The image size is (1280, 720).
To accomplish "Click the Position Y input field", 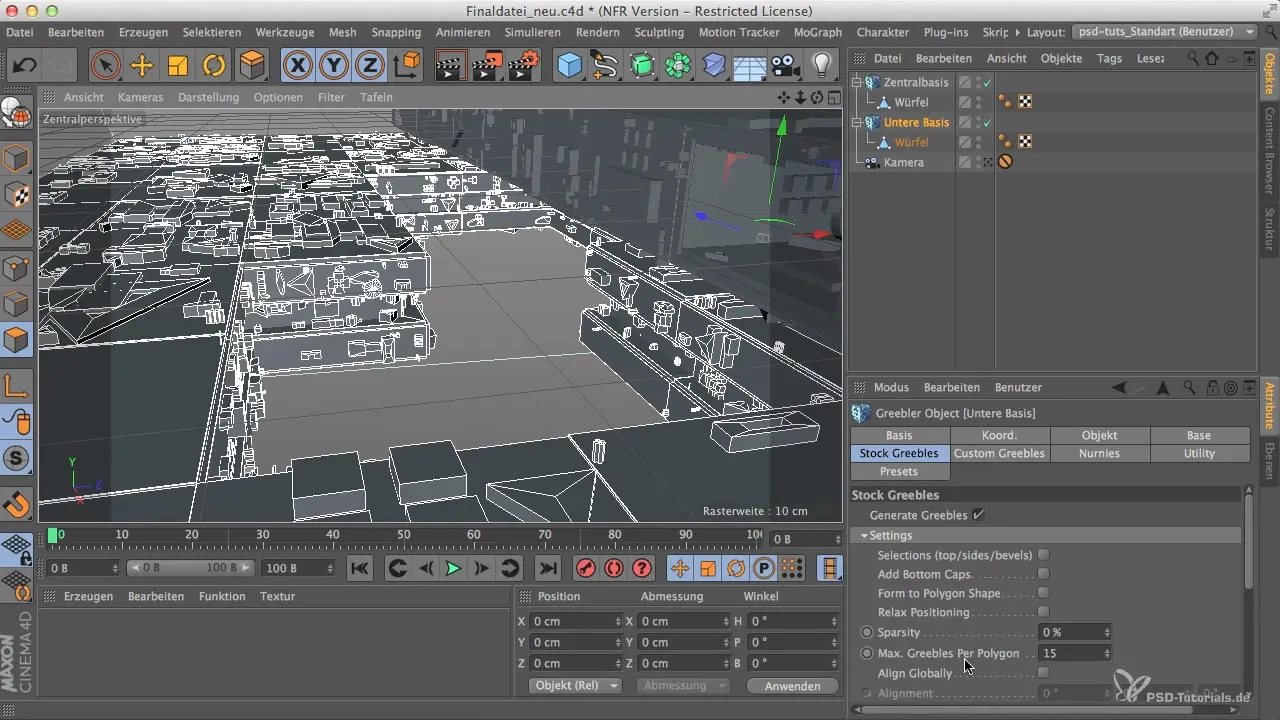I will [575, 642].
